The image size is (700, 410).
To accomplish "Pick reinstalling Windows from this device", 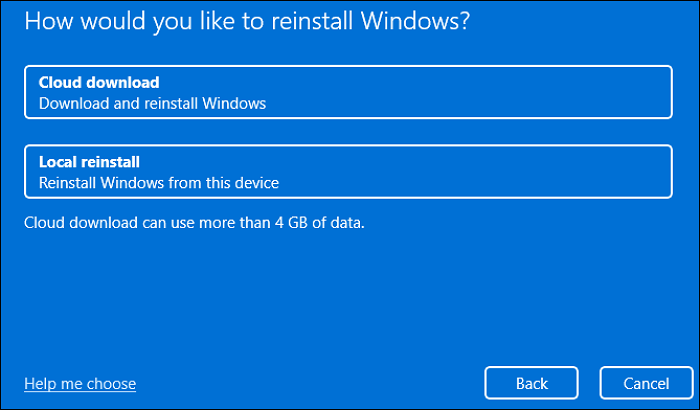I will point(345,171).
